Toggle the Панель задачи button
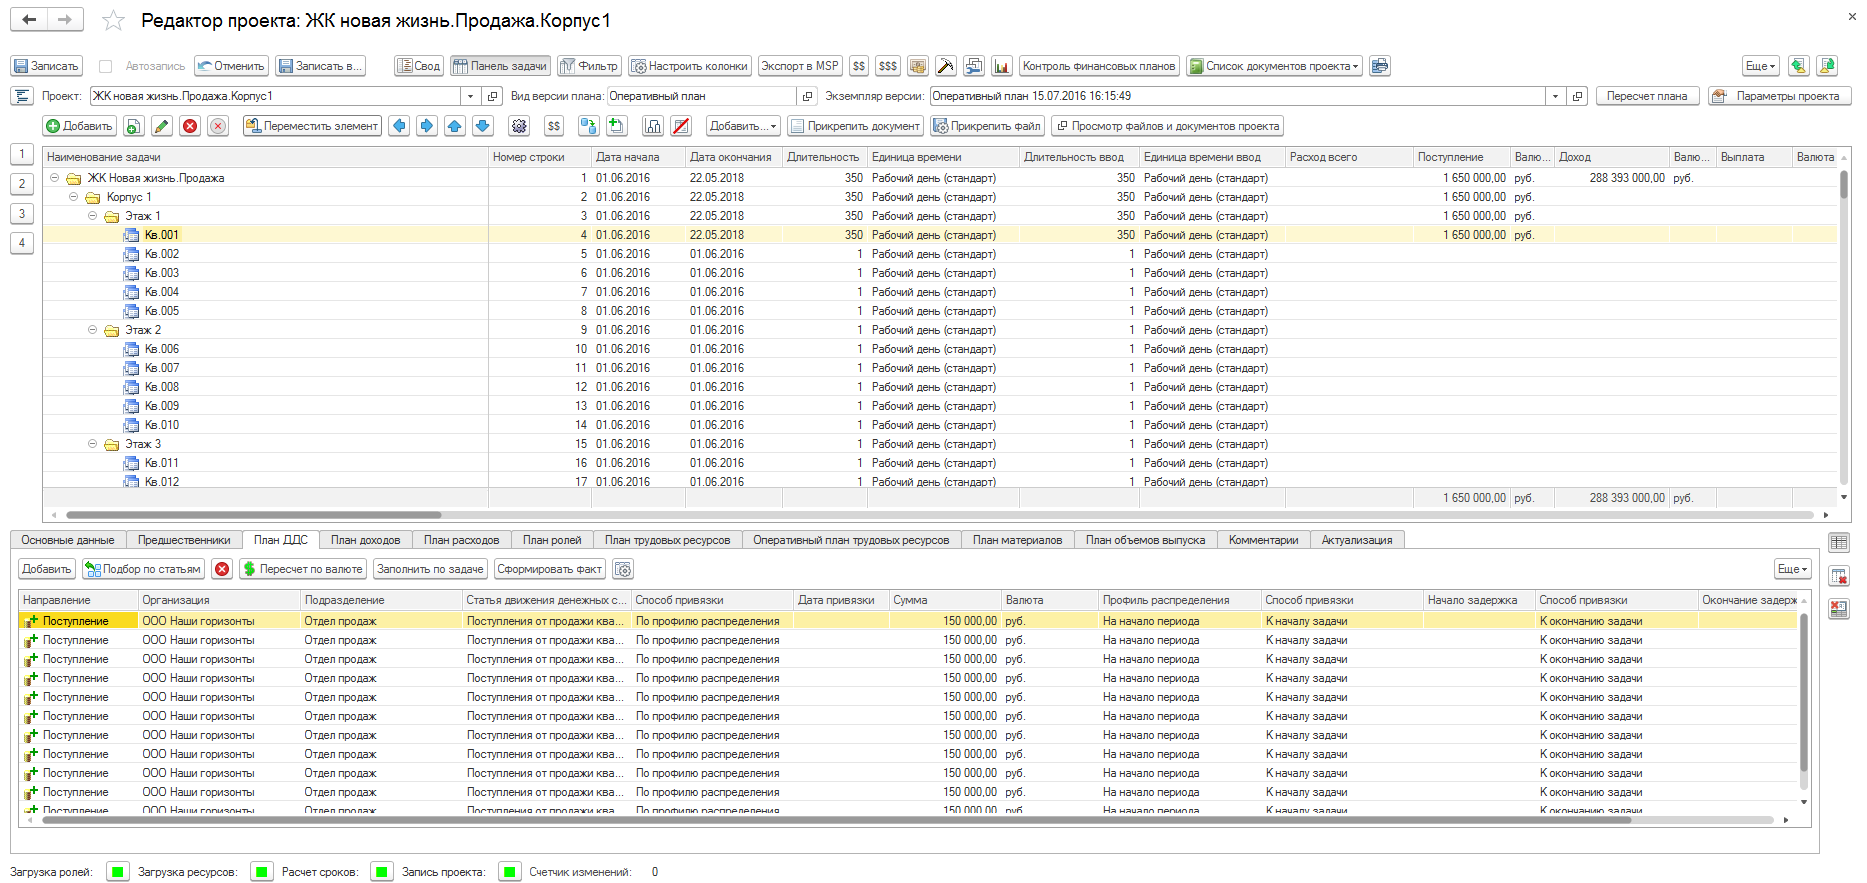This screenshot has width=1867, height=883. click(500, 66)
